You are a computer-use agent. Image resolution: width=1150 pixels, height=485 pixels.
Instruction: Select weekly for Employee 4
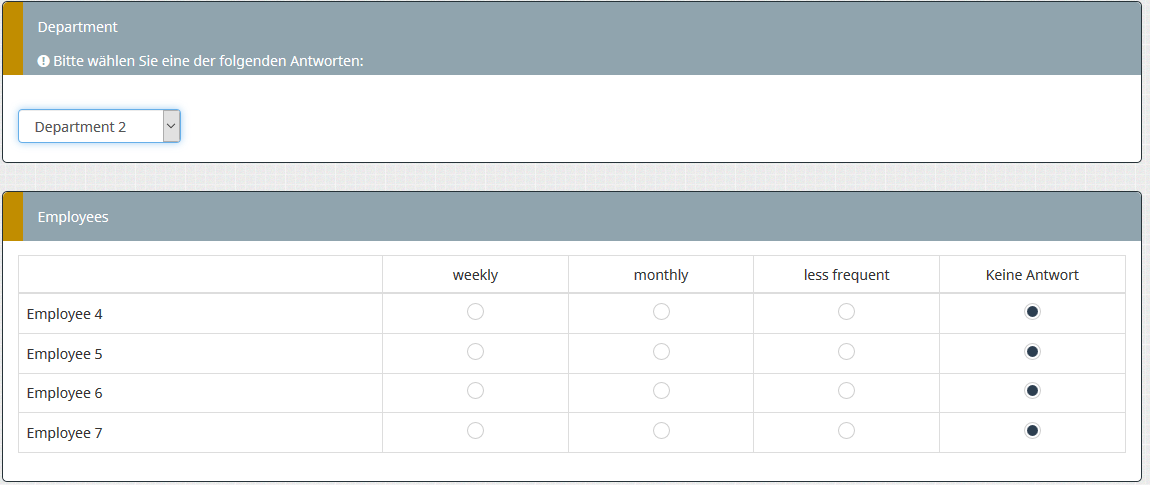(x=475, y=312)
